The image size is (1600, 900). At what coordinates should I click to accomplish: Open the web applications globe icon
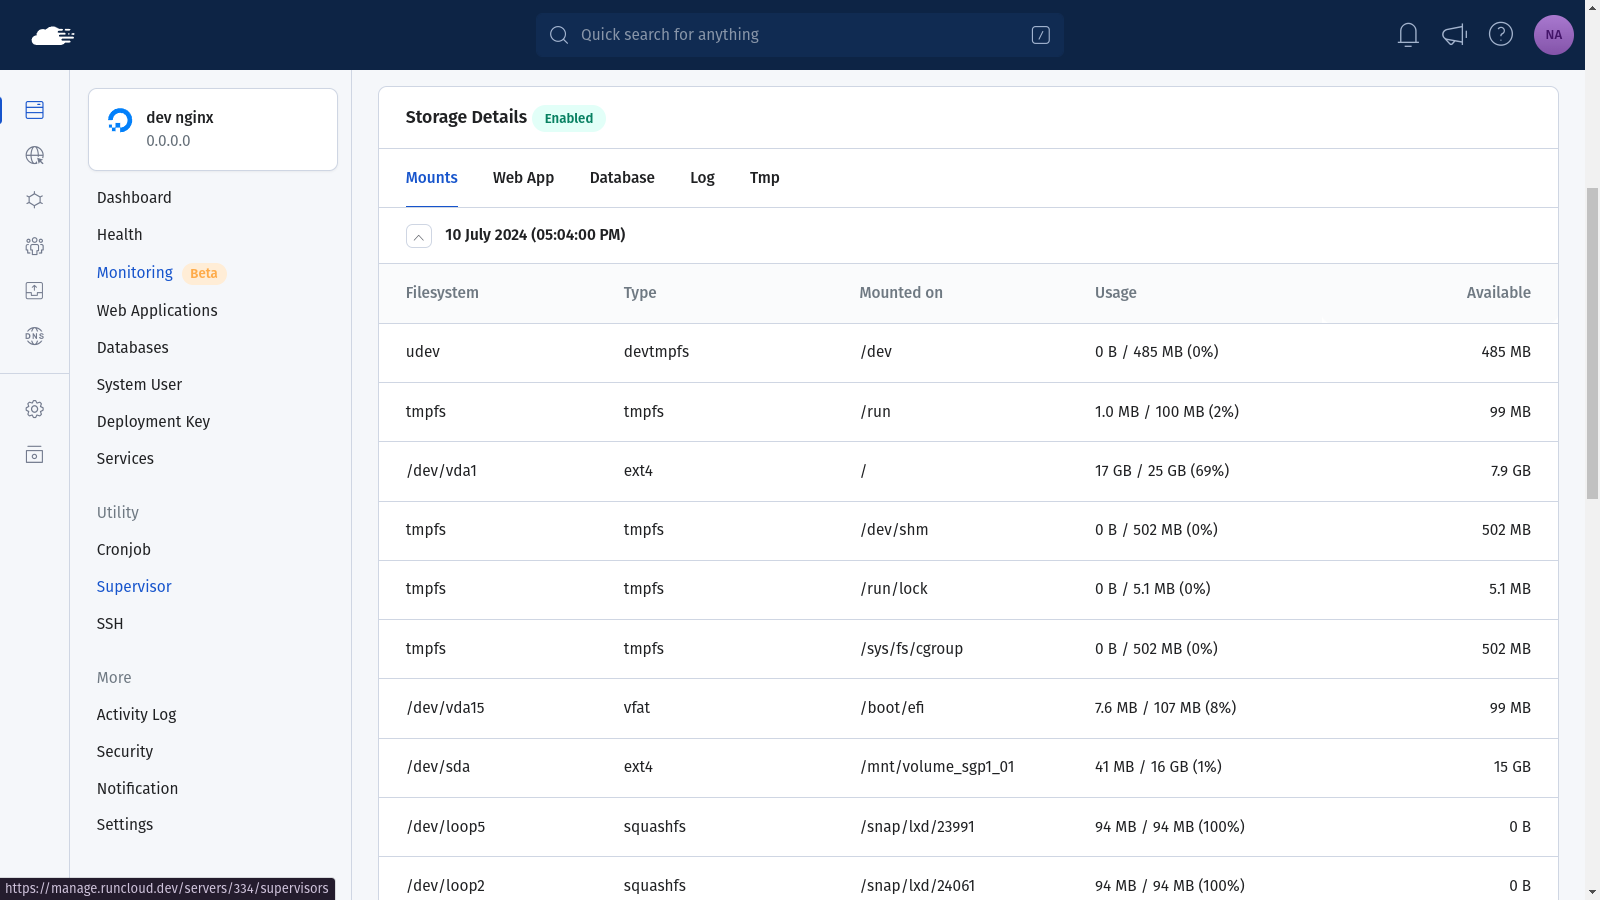coord(34,155)
